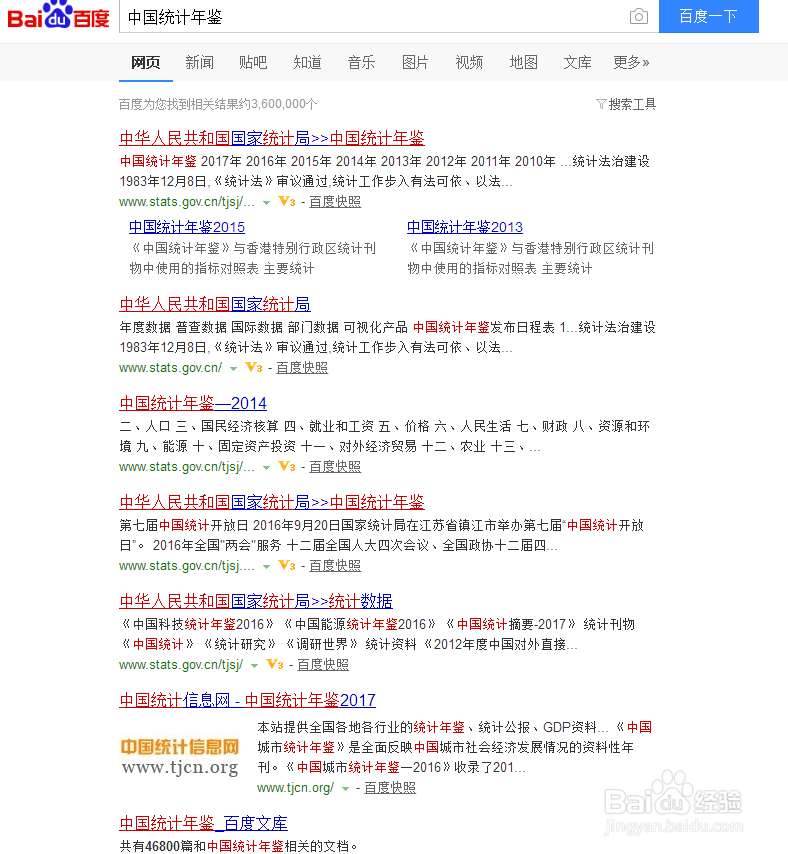Open the 搜索工具 filter
Viewport: 788px width, 854px height.
tap(626, 104)
